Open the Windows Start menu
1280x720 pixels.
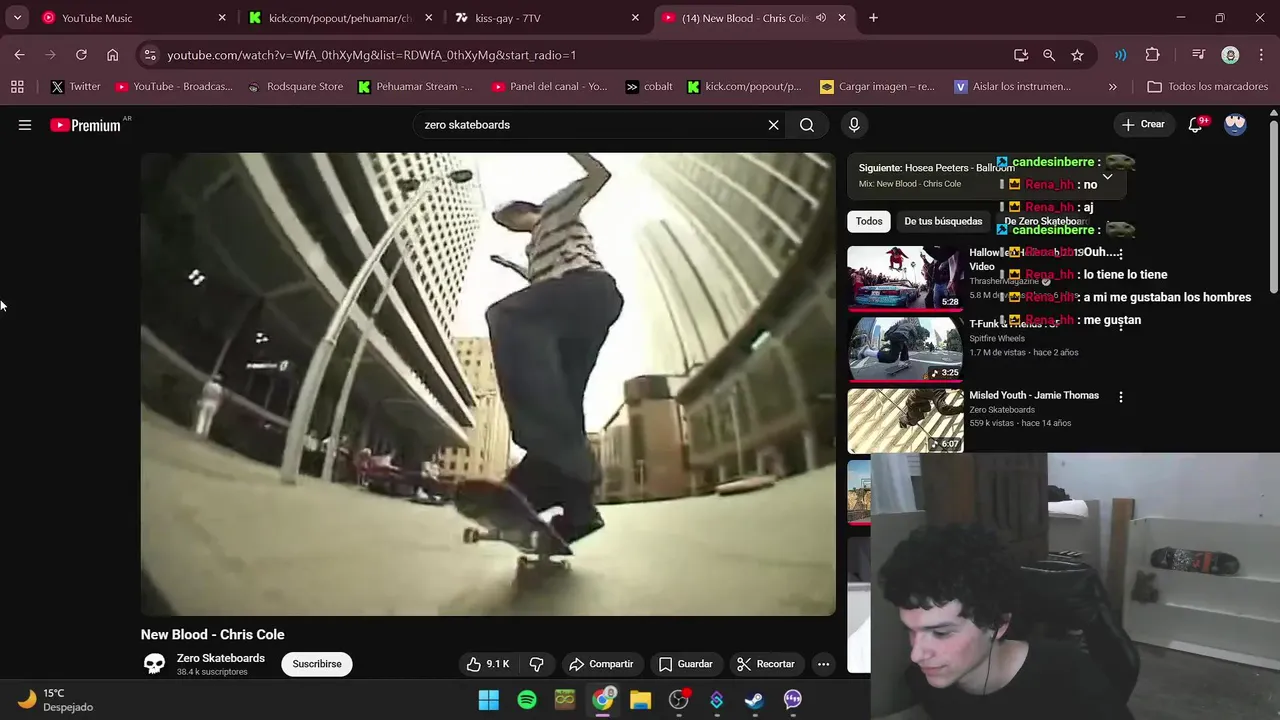point(489,700)
